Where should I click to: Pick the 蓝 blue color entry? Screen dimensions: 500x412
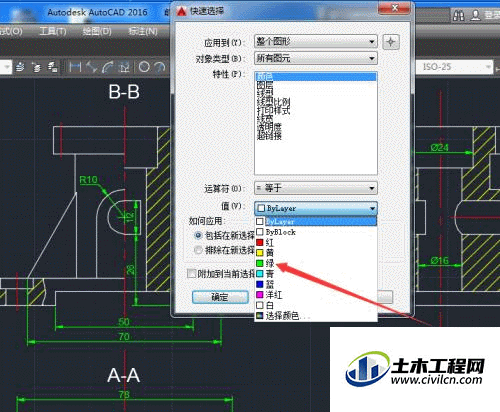pos(316,284)
